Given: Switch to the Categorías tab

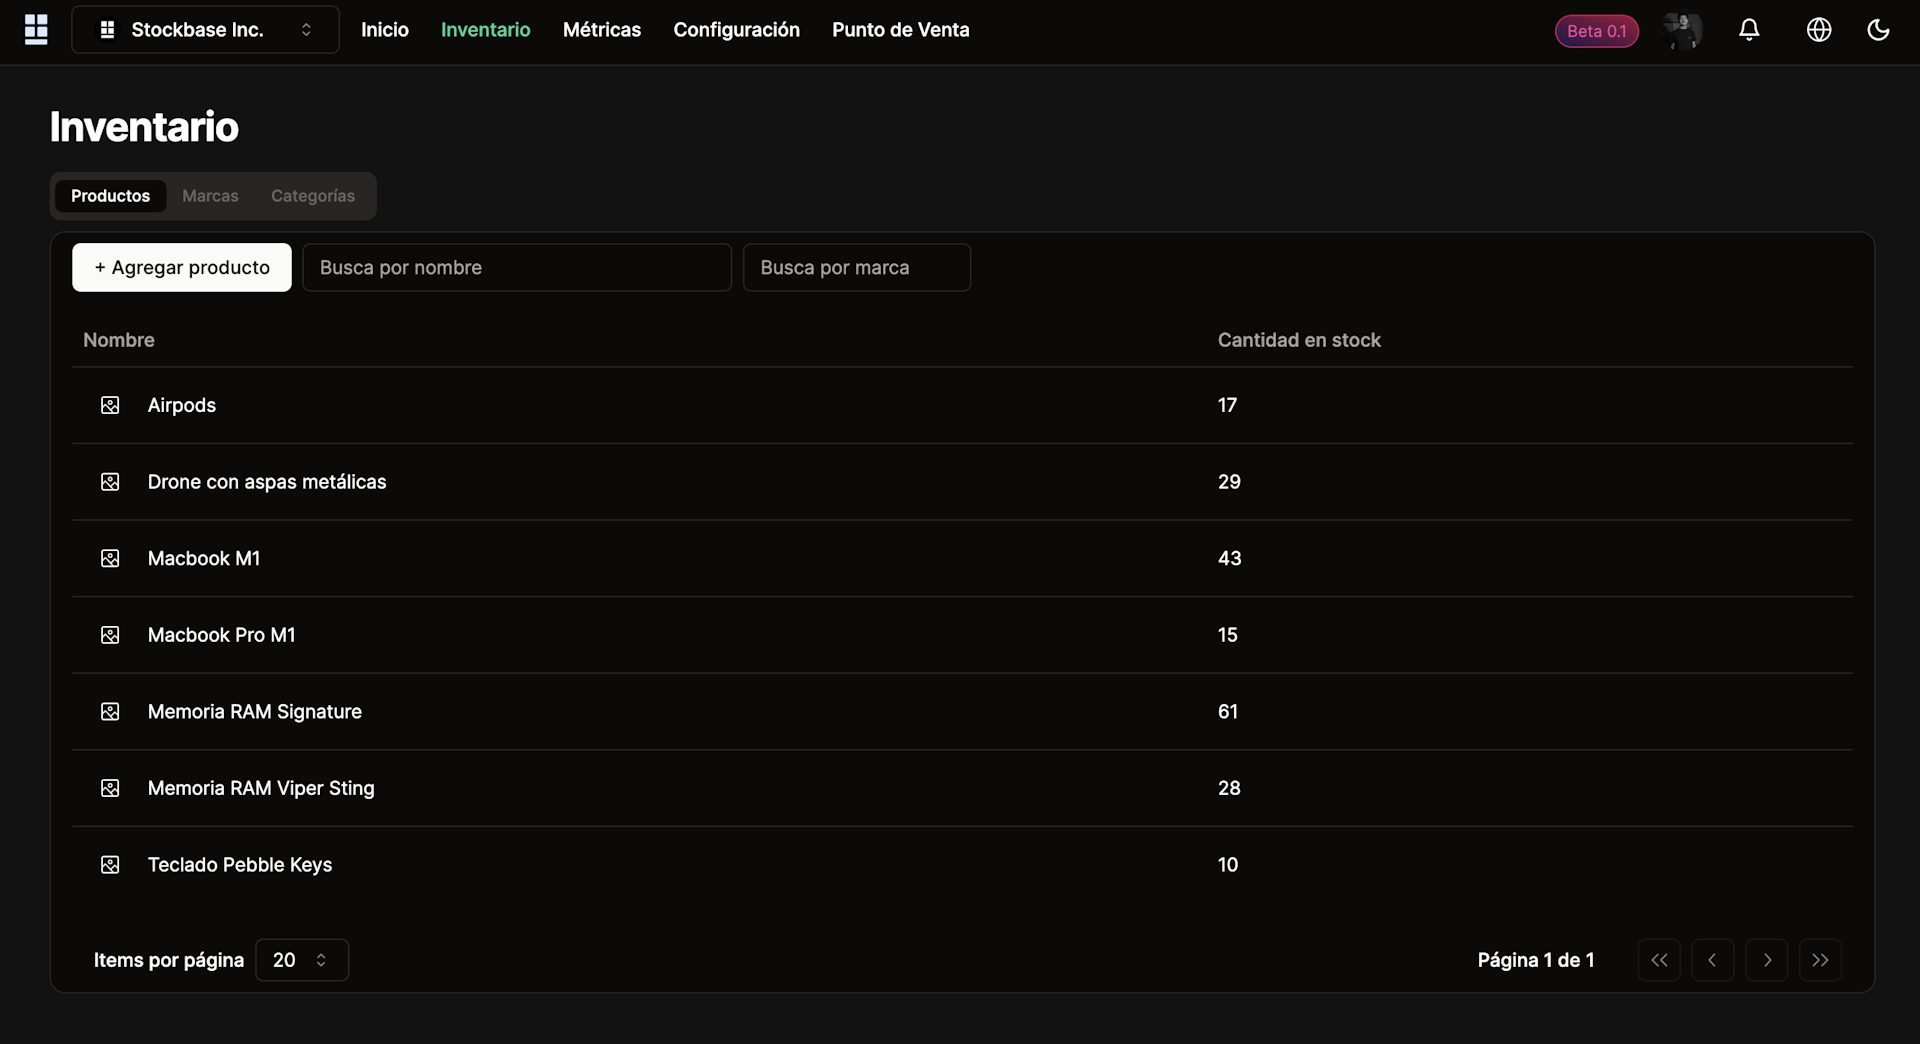Looking at the screenshot, I should [x=313, y=196].
